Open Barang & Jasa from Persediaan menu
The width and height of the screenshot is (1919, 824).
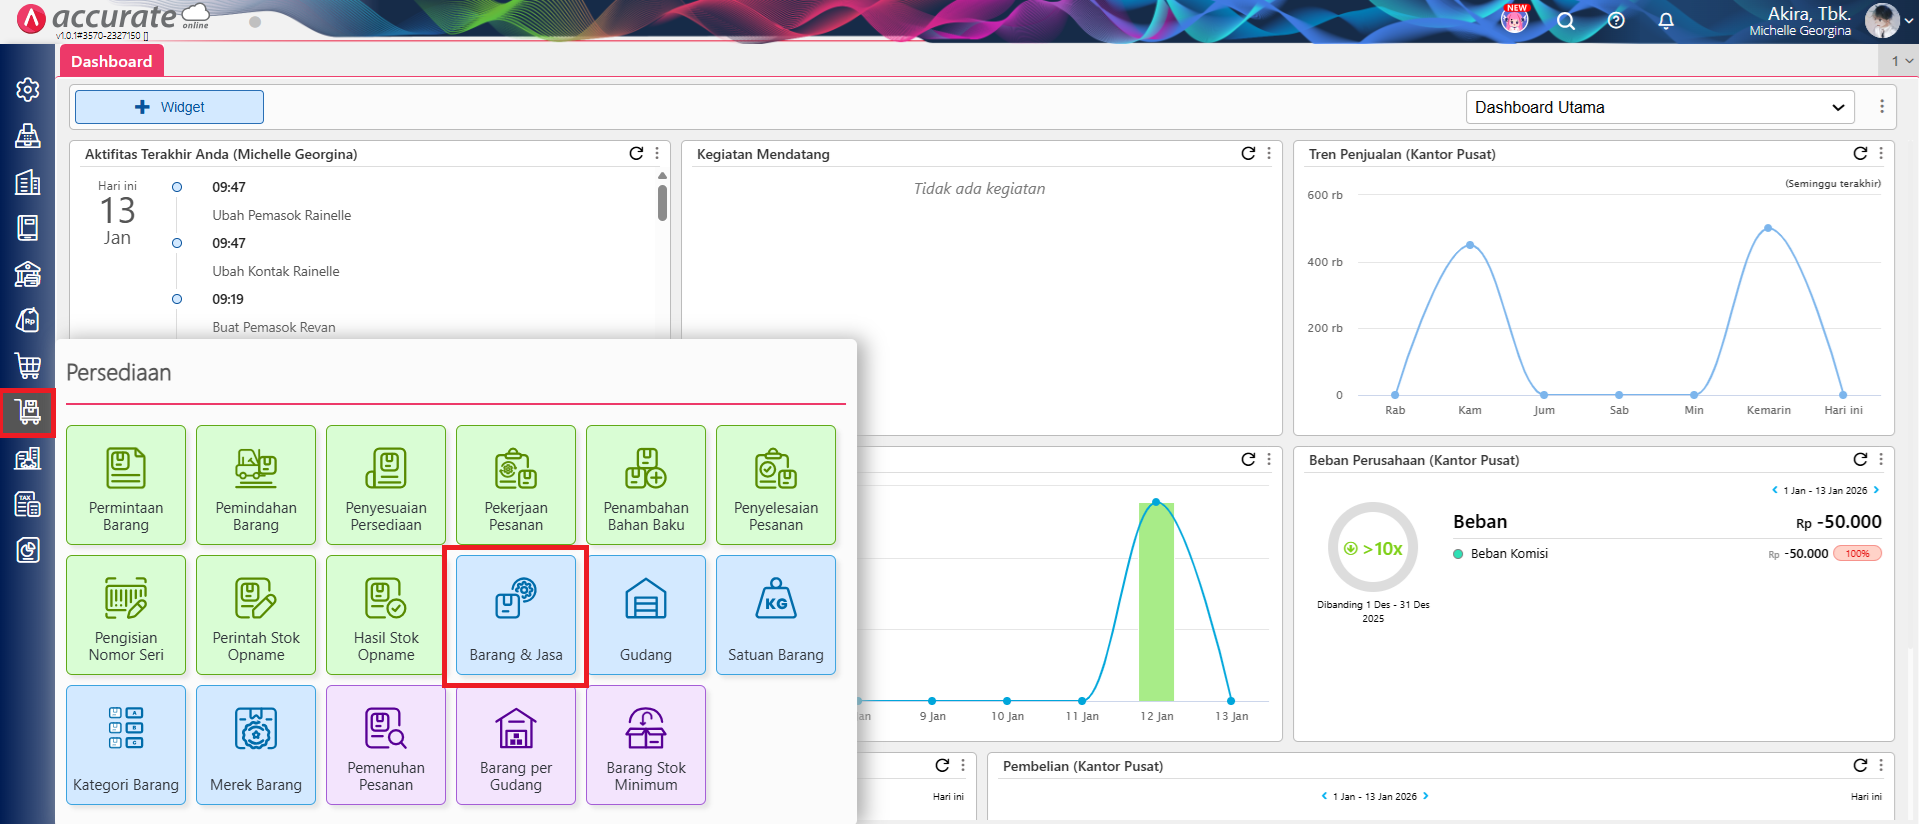coord(516,615)
